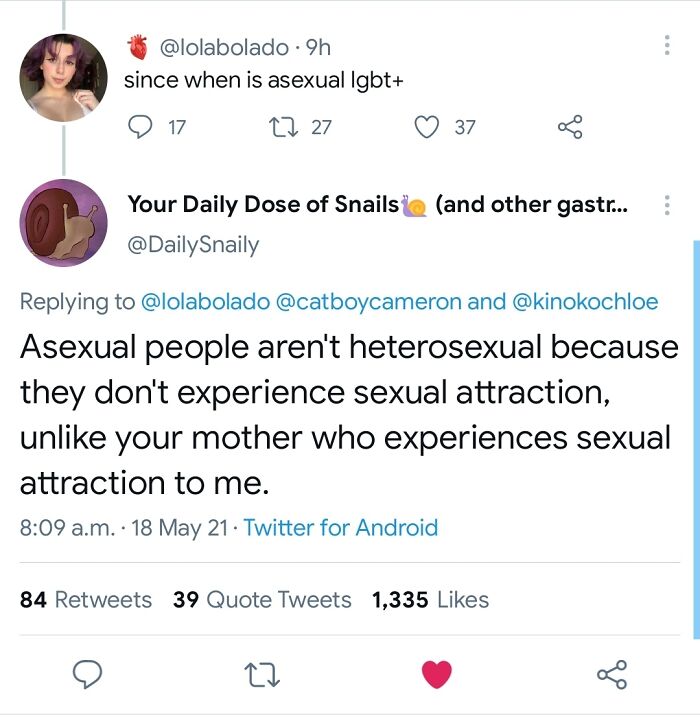
Task: Like the @lolabolado tweet
Action: click(x=427, y=127)
